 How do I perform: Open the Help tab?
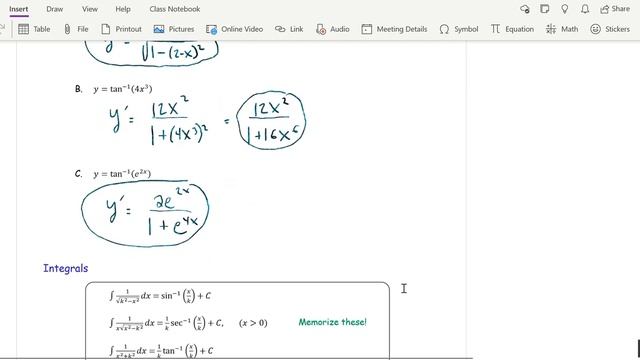(x=122, y=9)
